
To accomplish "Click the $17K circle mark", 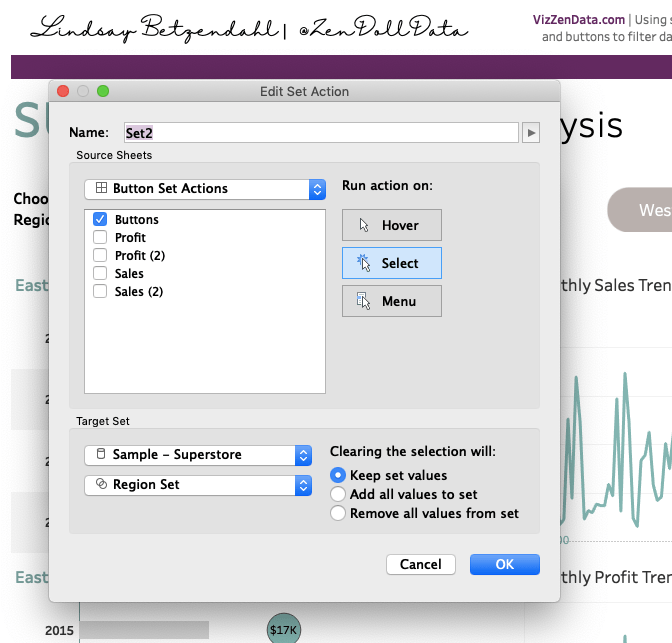I will coord(284,629).
